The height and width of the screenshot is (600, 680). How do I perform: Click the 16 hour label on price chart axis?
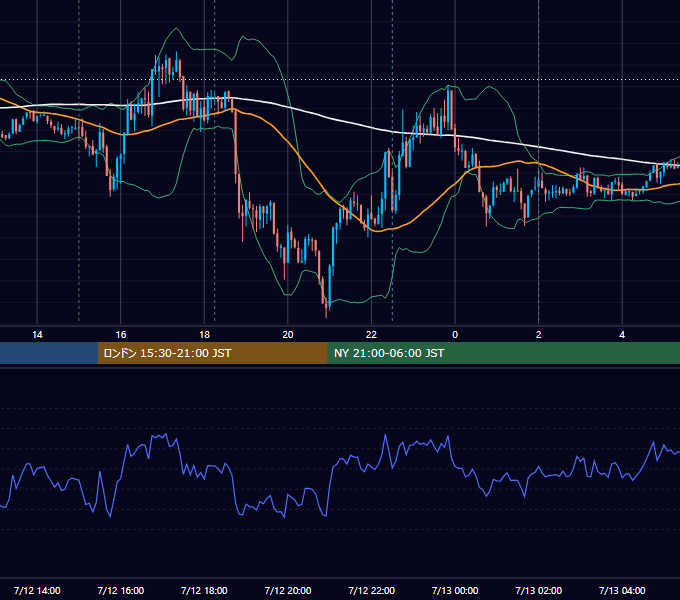tap(121, 335)
